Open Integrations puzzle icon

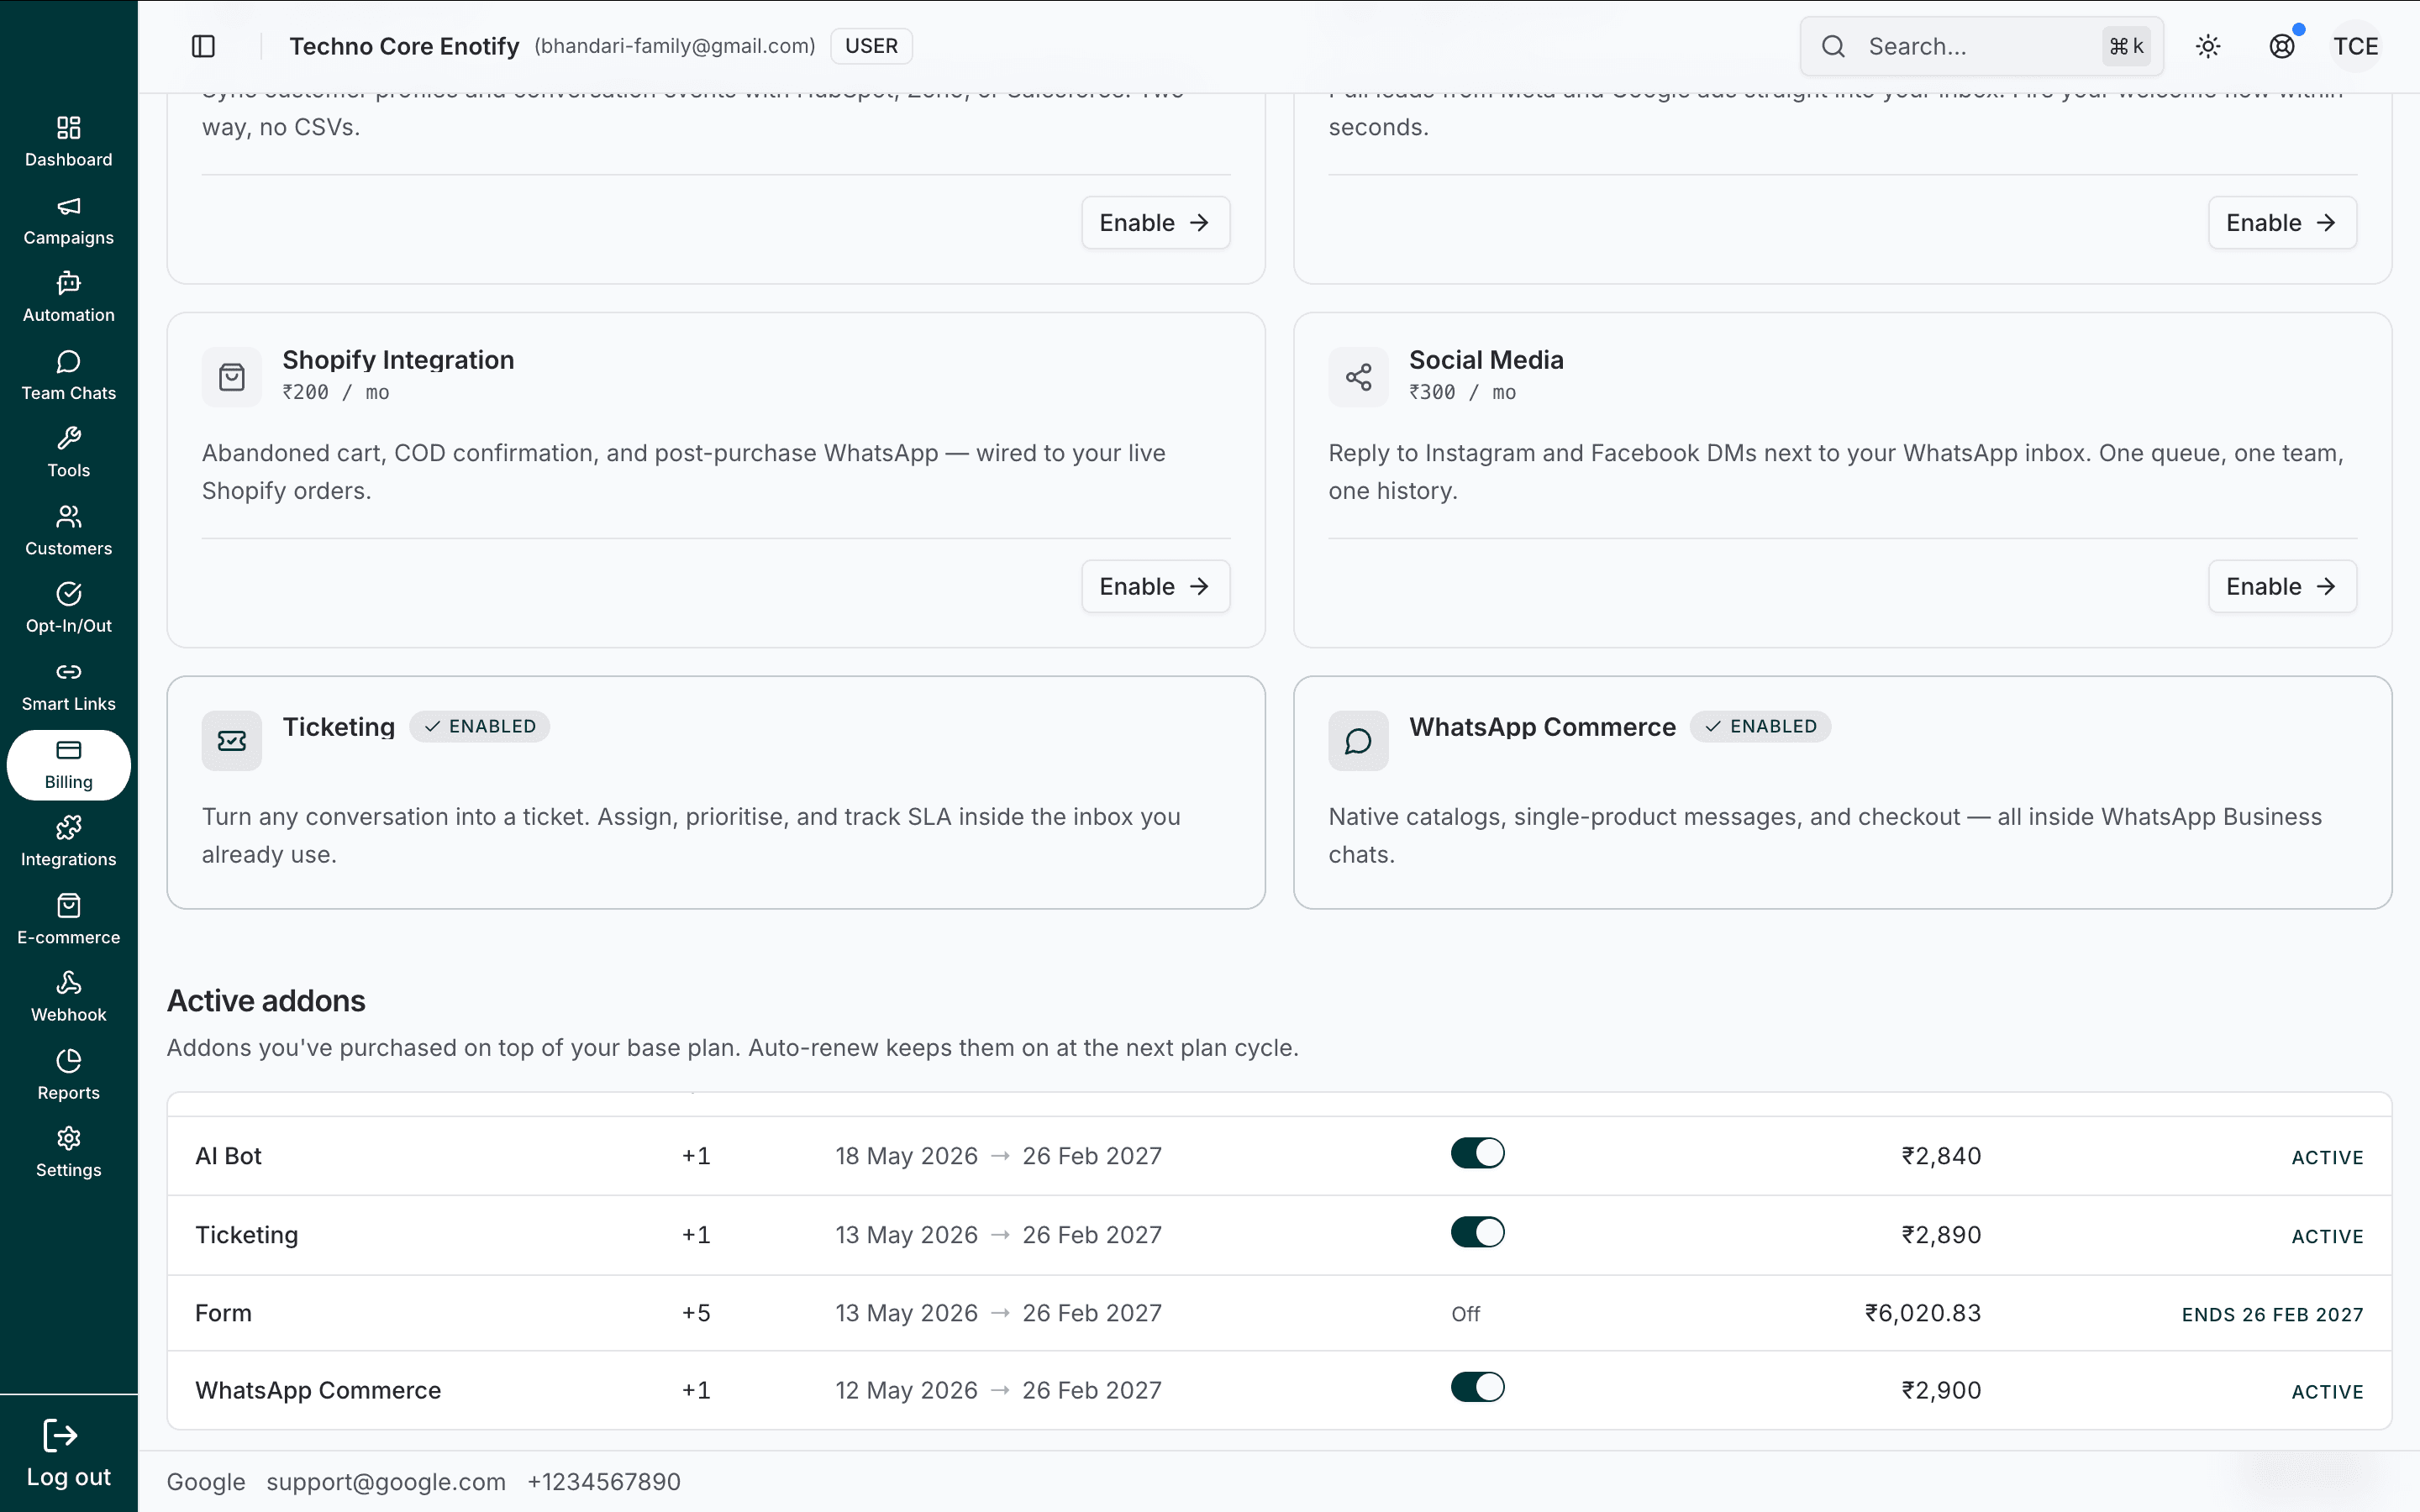pos(68,827)
